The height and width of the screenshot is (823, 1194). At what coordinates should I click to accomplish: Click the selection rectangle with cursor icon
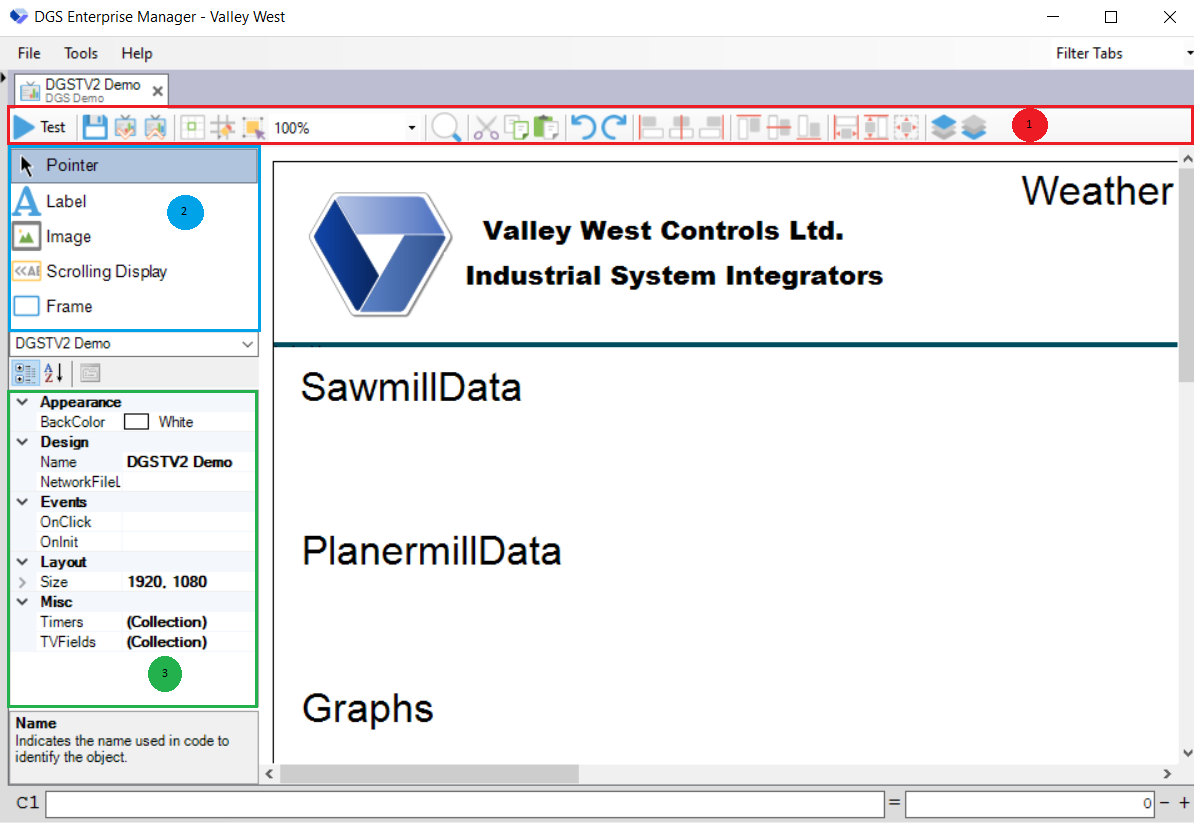[253, 127]
